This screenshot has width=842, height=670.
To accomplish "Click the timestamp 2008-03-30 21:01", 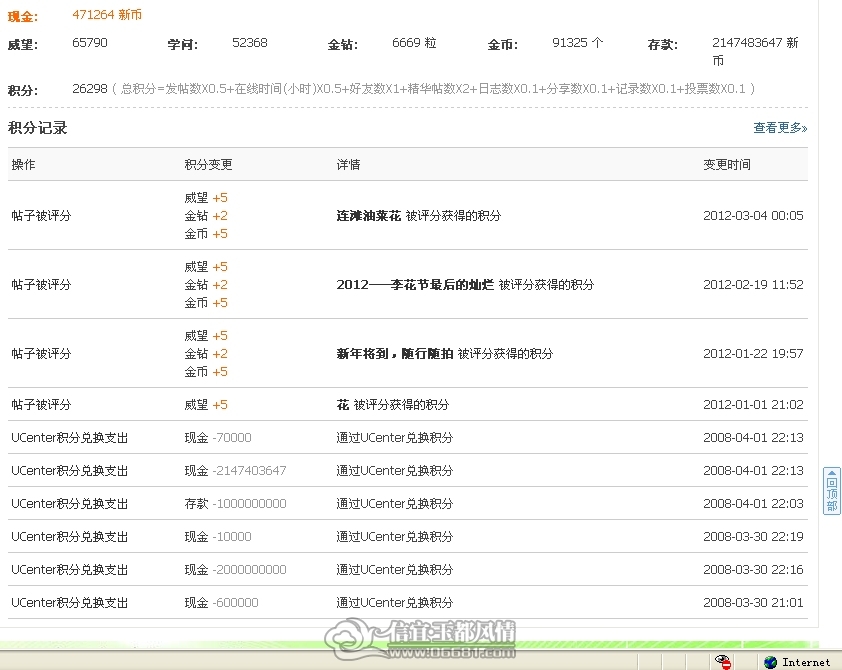I will pos(753,603).
